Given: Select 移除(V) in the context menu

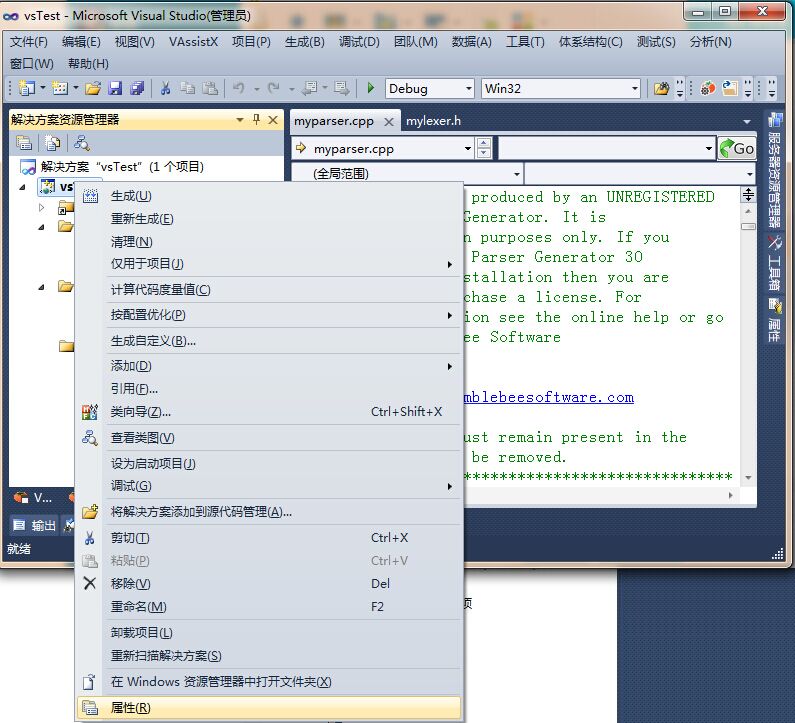Looking at the screenshot, I should 269,584.
